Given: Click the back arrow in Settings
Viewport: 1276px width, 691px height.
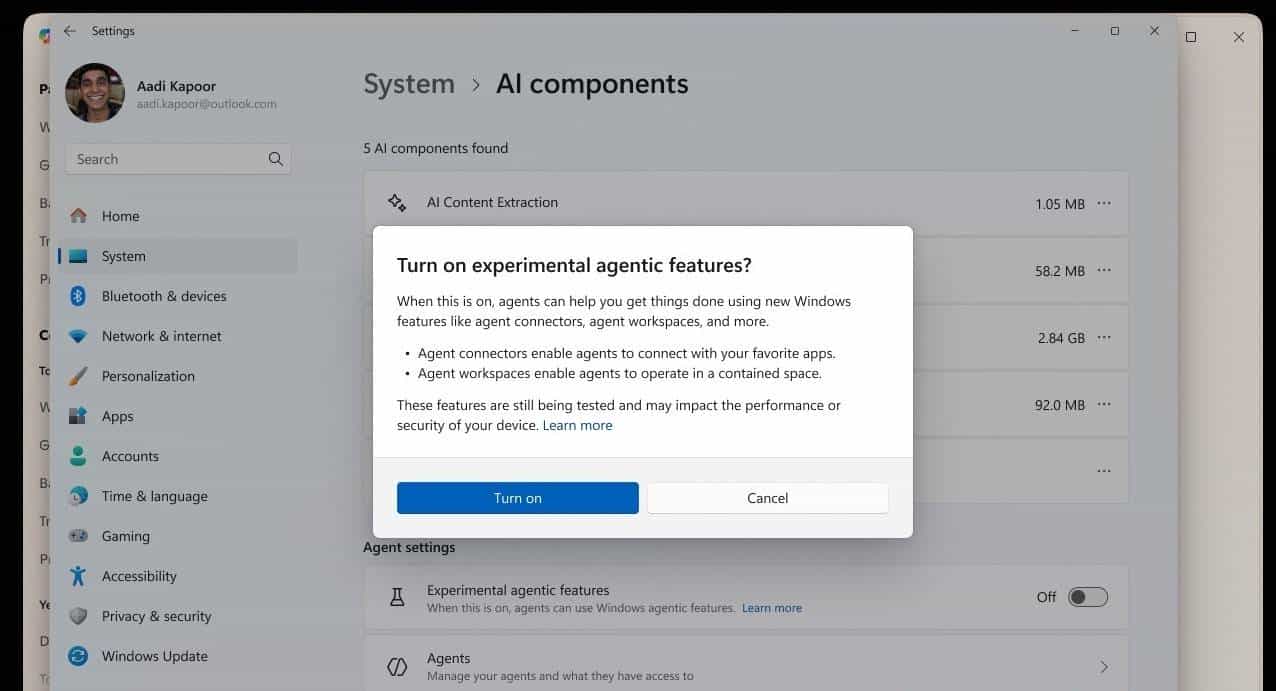Looking at the screenshot, I should (69, 31).
